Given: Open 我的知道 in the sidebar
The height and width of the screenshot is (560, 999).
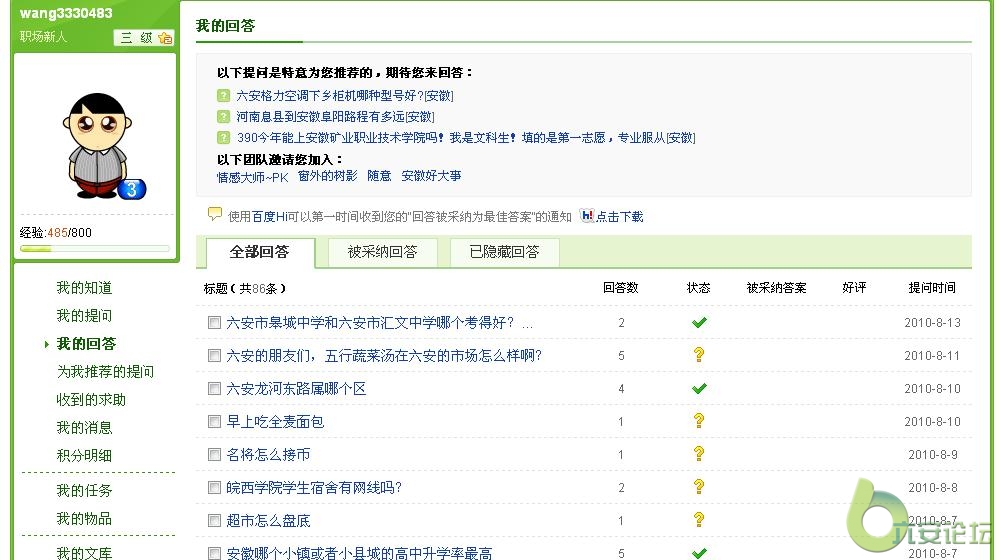Looking at the screenshot, I should coord(84,288).
